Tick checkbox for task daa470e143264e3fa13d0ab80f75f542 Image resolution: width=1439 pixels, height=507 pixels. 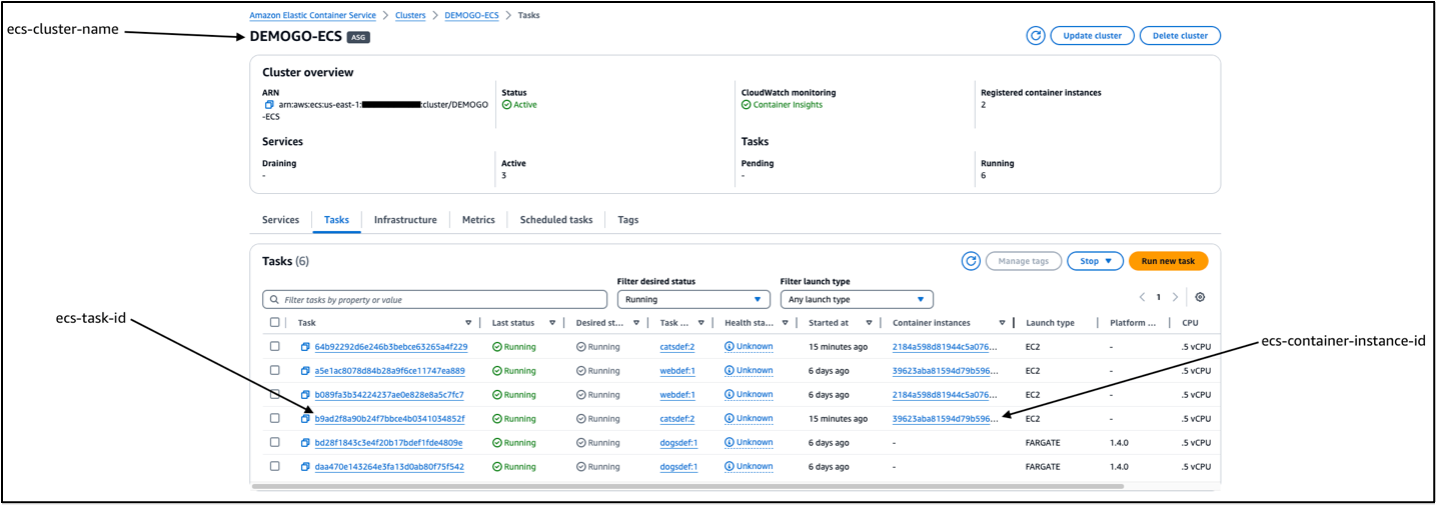[275, 466]
